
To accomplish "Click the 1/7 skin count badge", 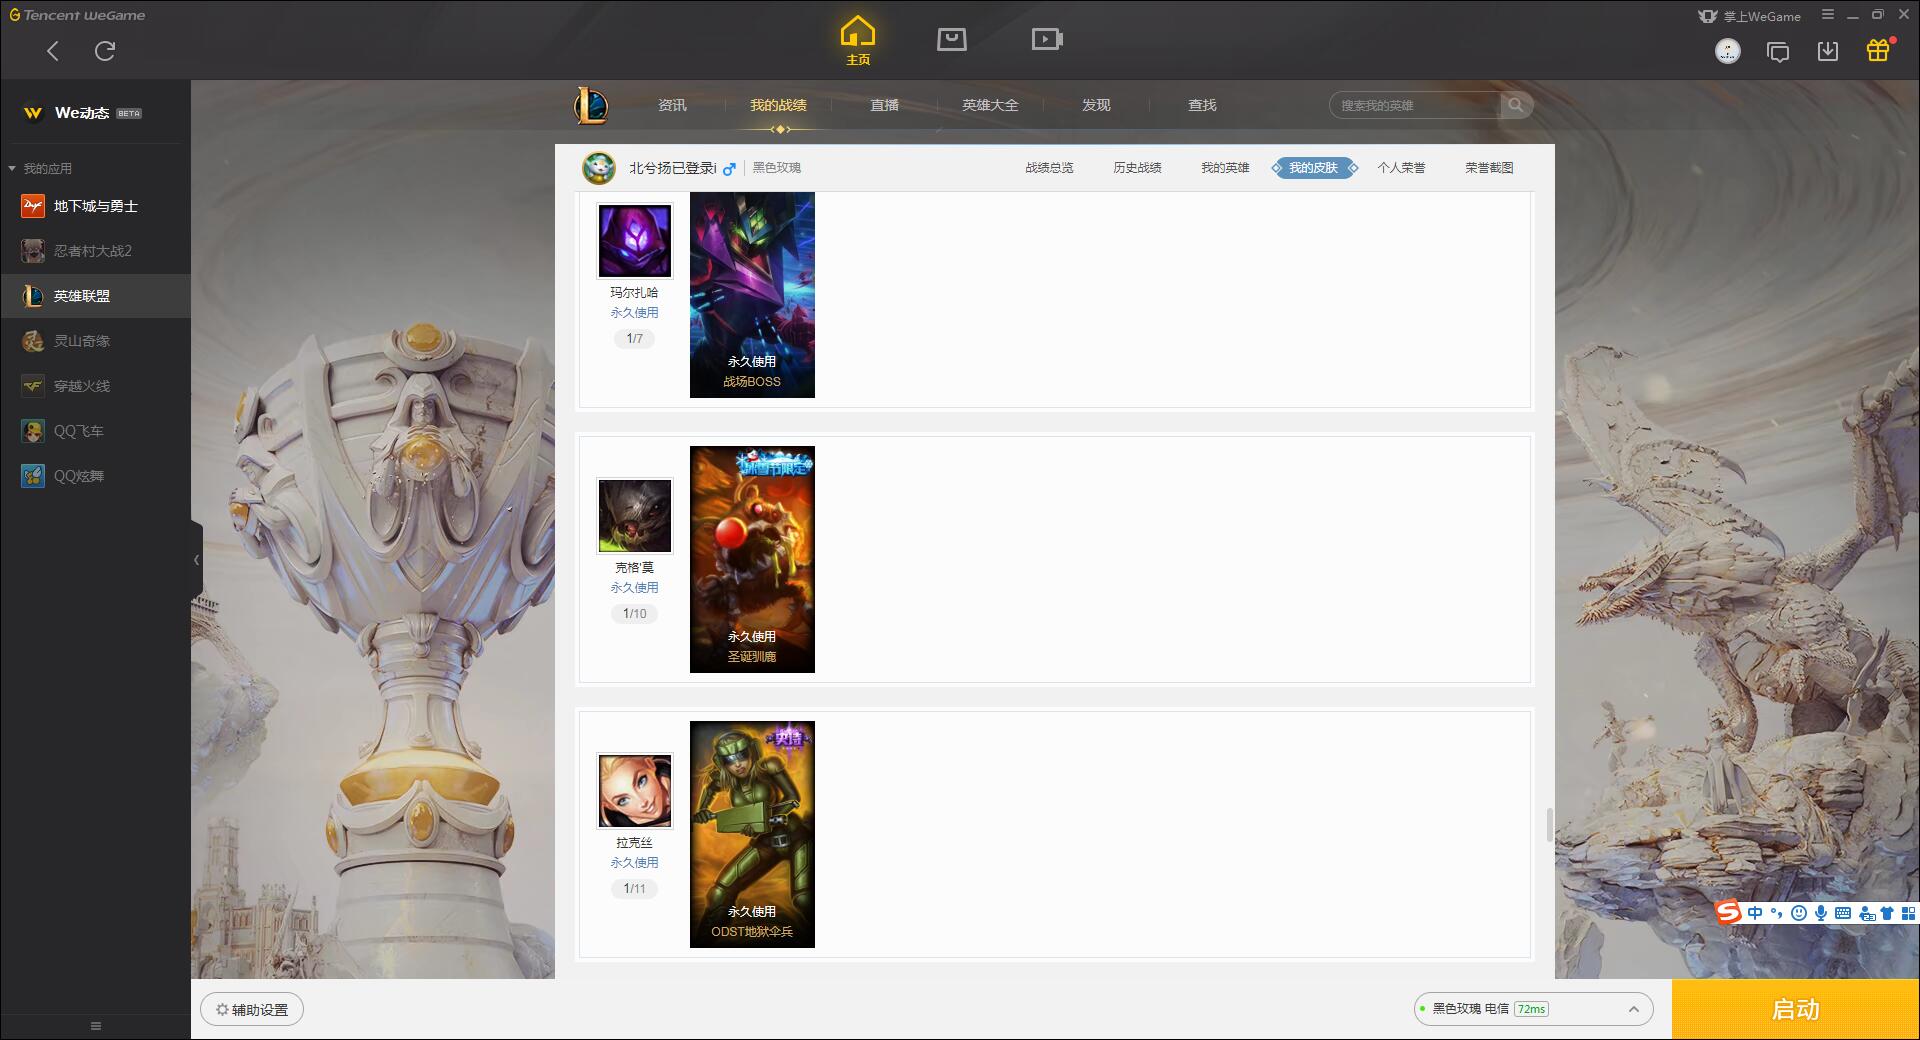I will coord(635,339).
